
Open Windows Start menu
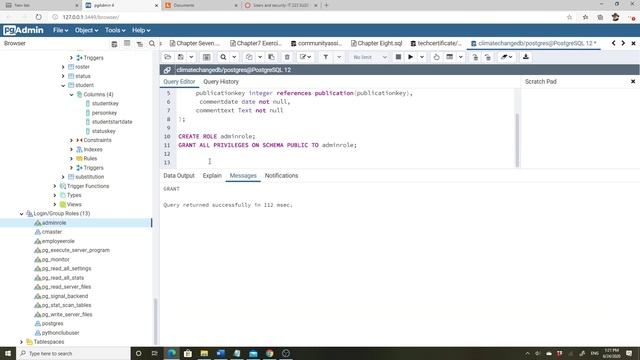tap(8, 353)
